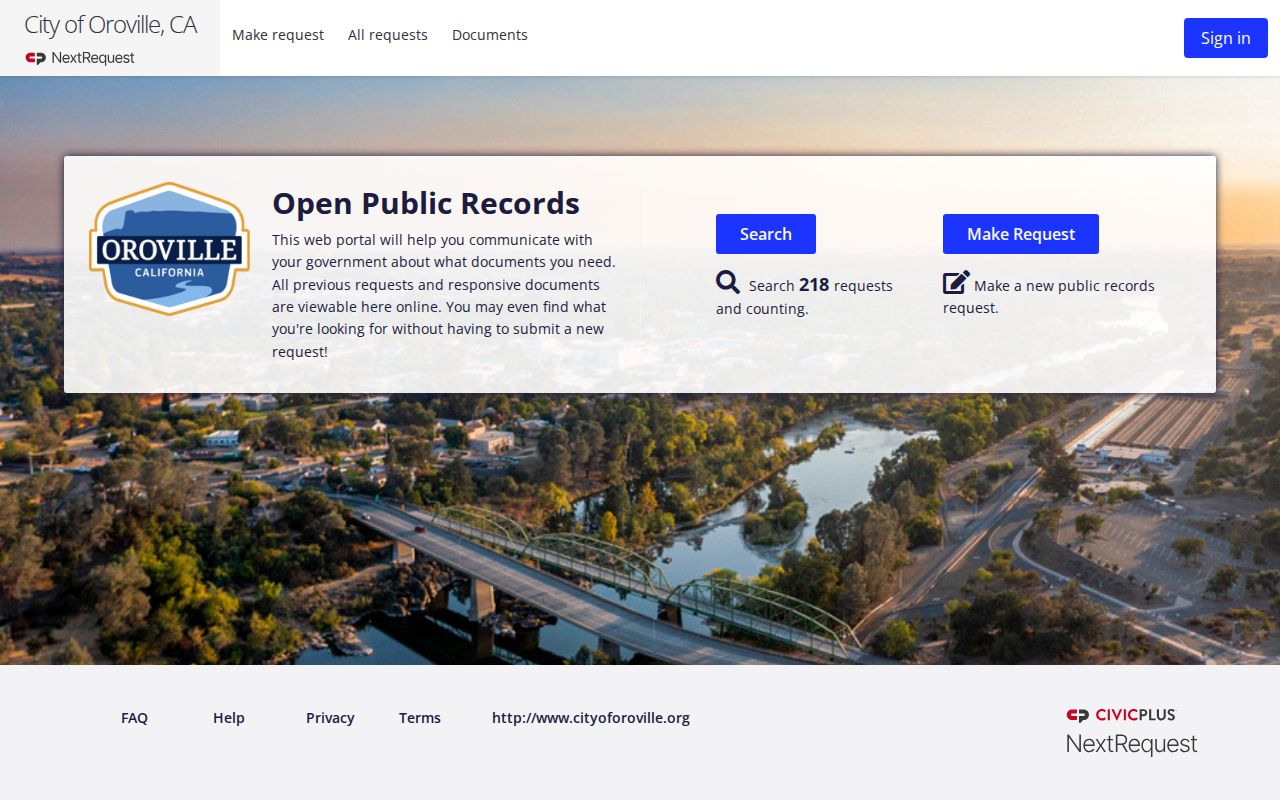1280x800 pixels.
Task: Click the Sign in button
Action: [x=1225, y=38]
